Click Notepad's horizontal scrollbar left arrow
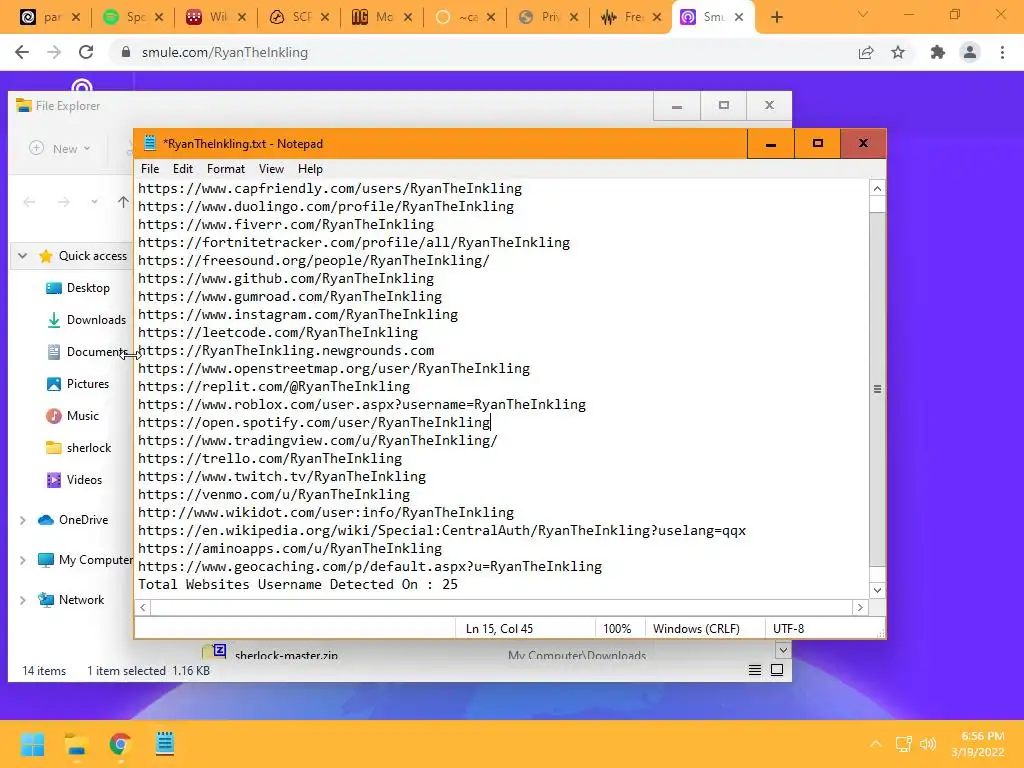Image resolution: width=1024 pixels, height=768 pixels. [143, 607]
